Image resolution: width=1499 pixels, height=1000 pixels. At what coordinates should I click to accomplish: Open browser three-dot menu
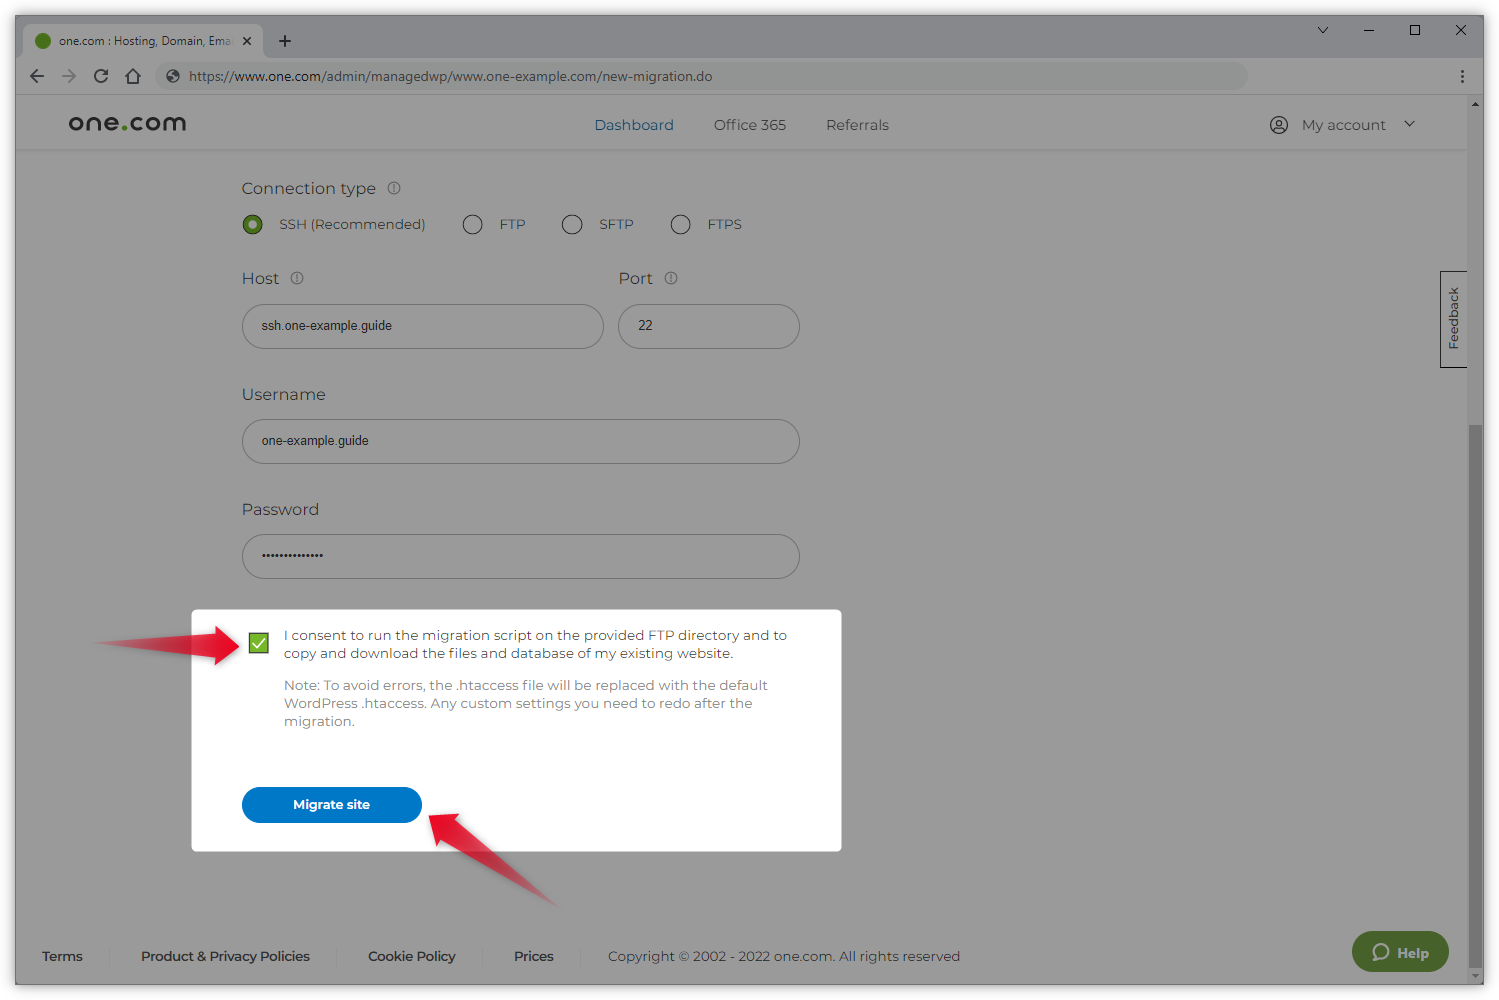click(1462, 76)
